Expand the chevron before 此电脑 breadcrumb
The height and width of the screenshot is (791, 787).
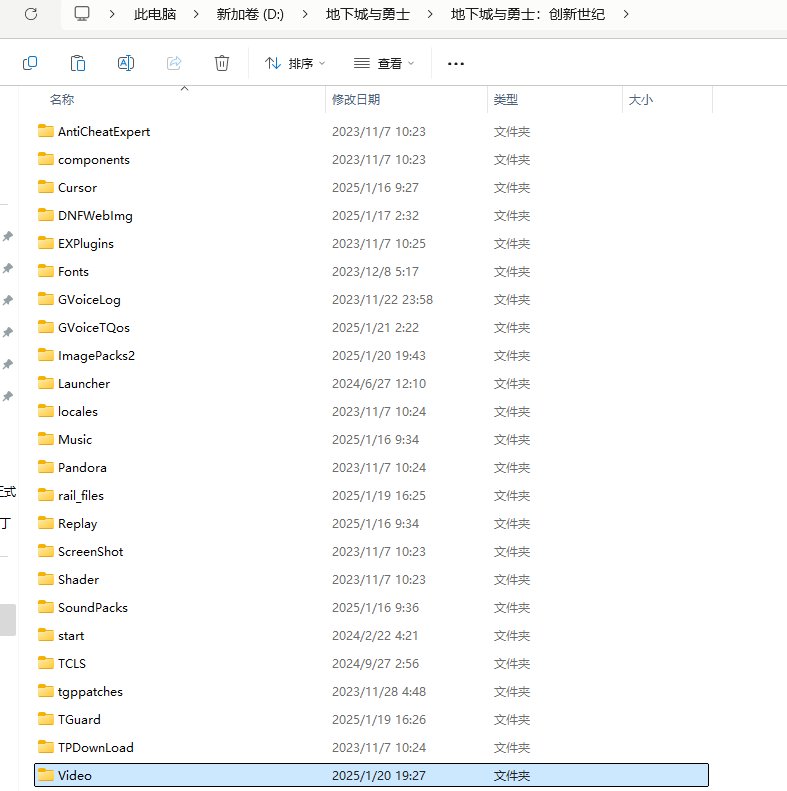(x=112, y=14)
